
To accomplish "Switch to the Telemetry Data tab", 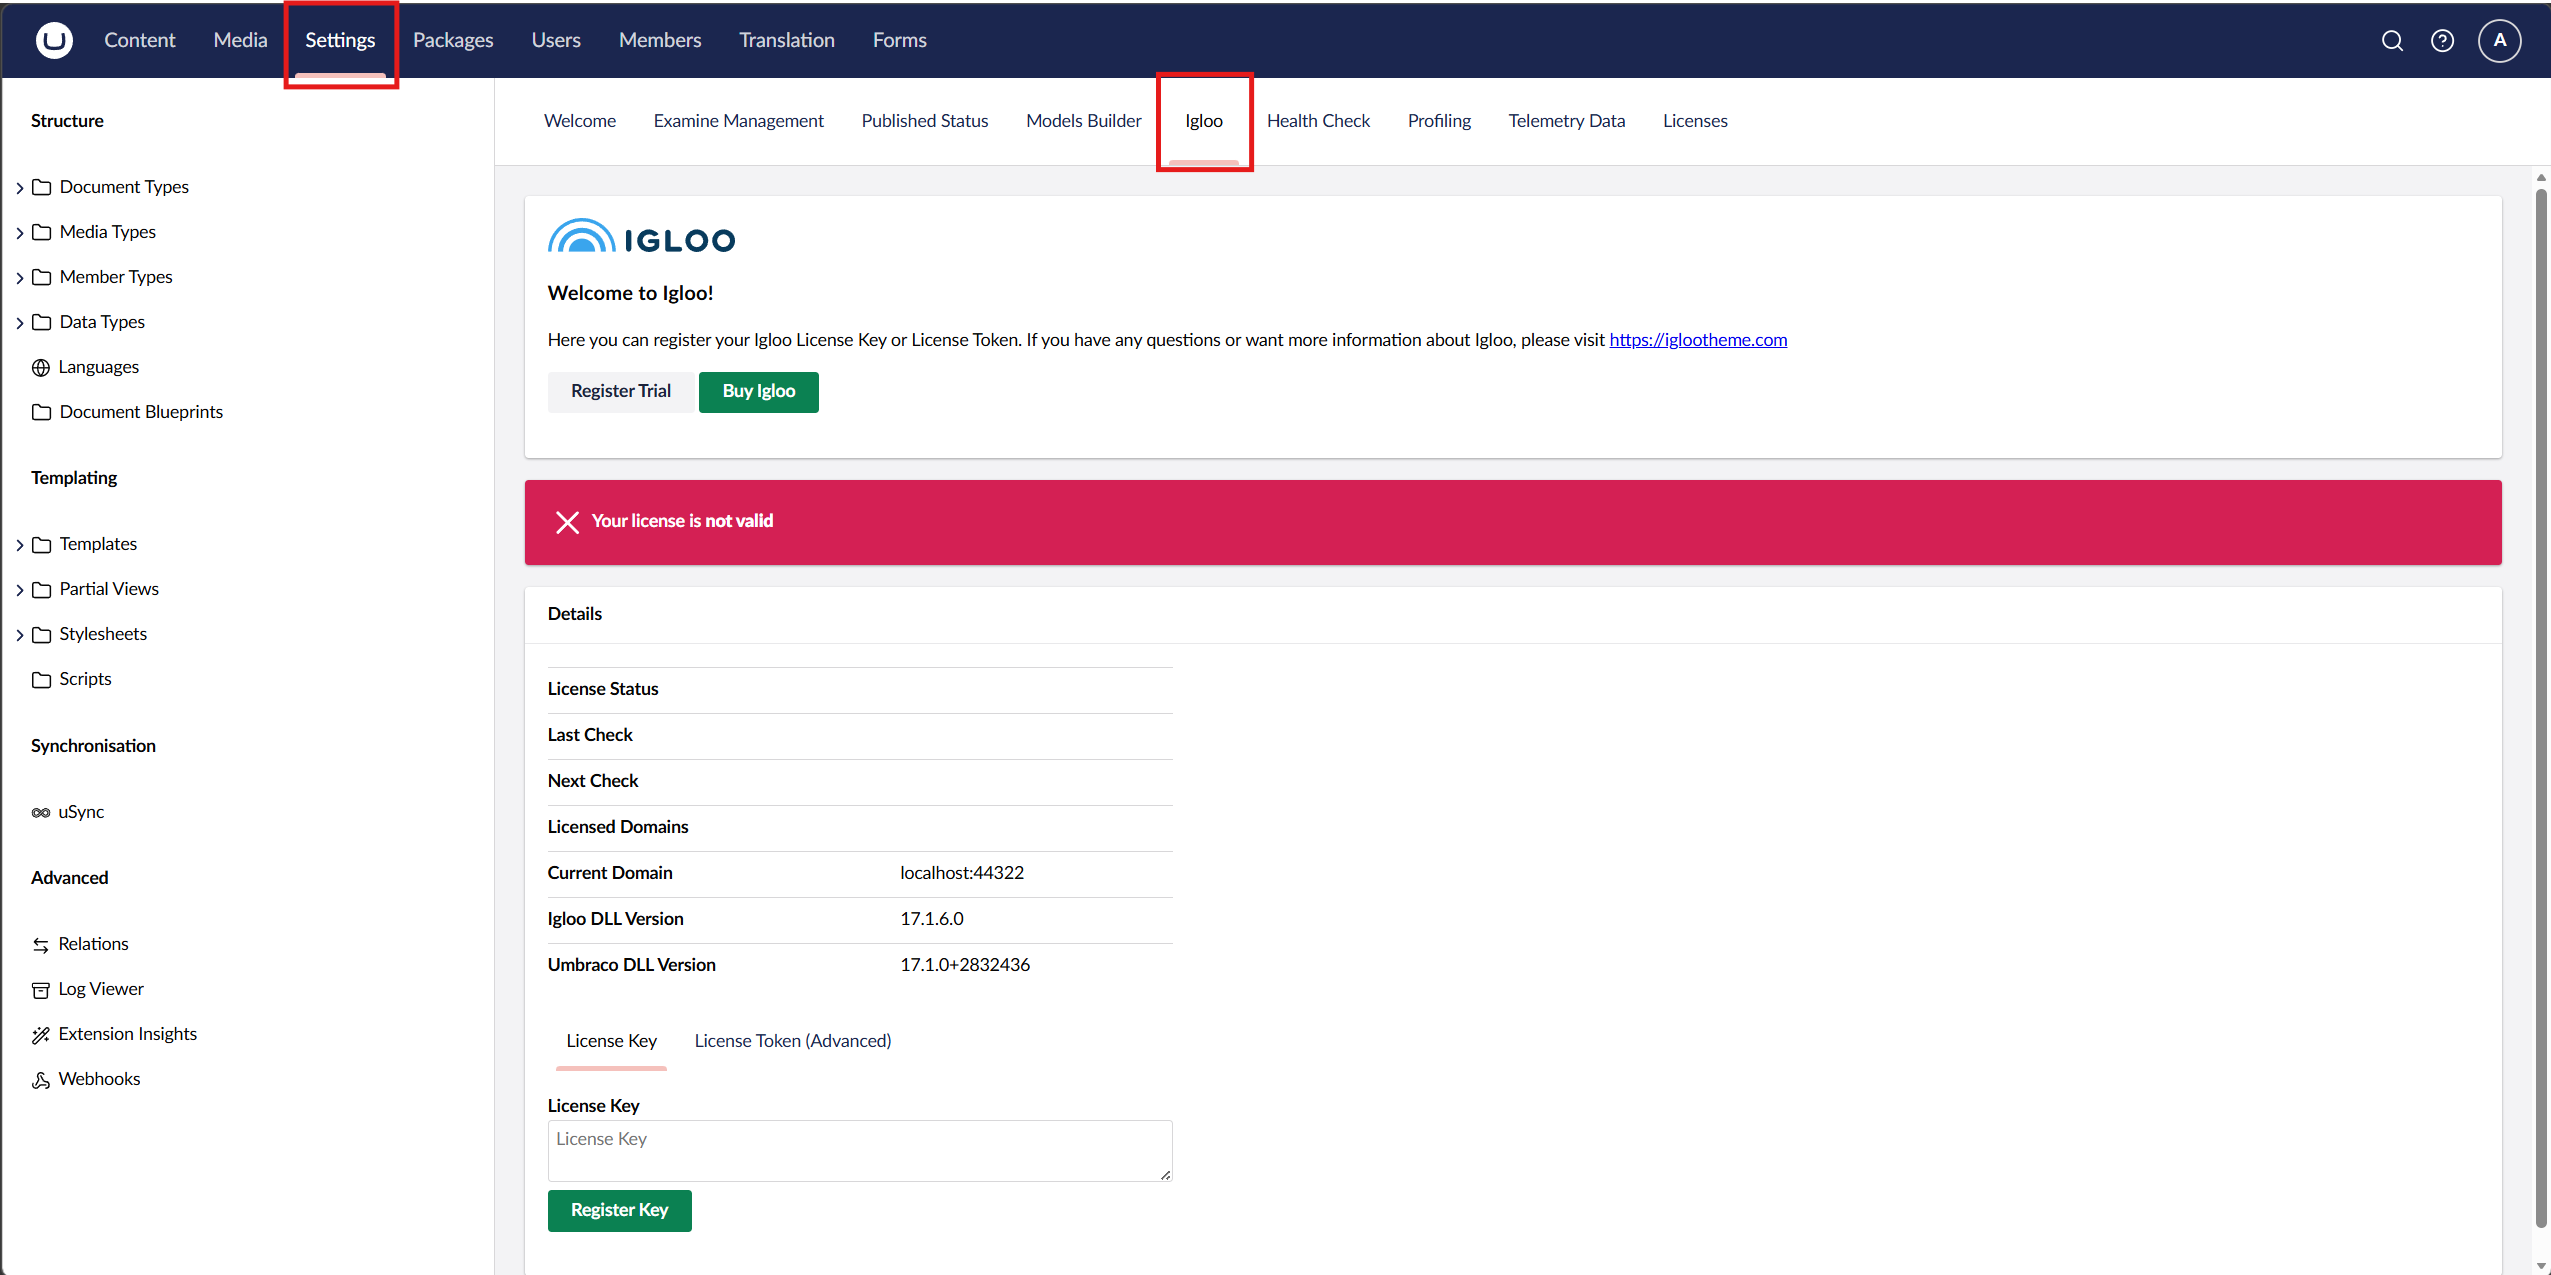I will coord(1566,121).
